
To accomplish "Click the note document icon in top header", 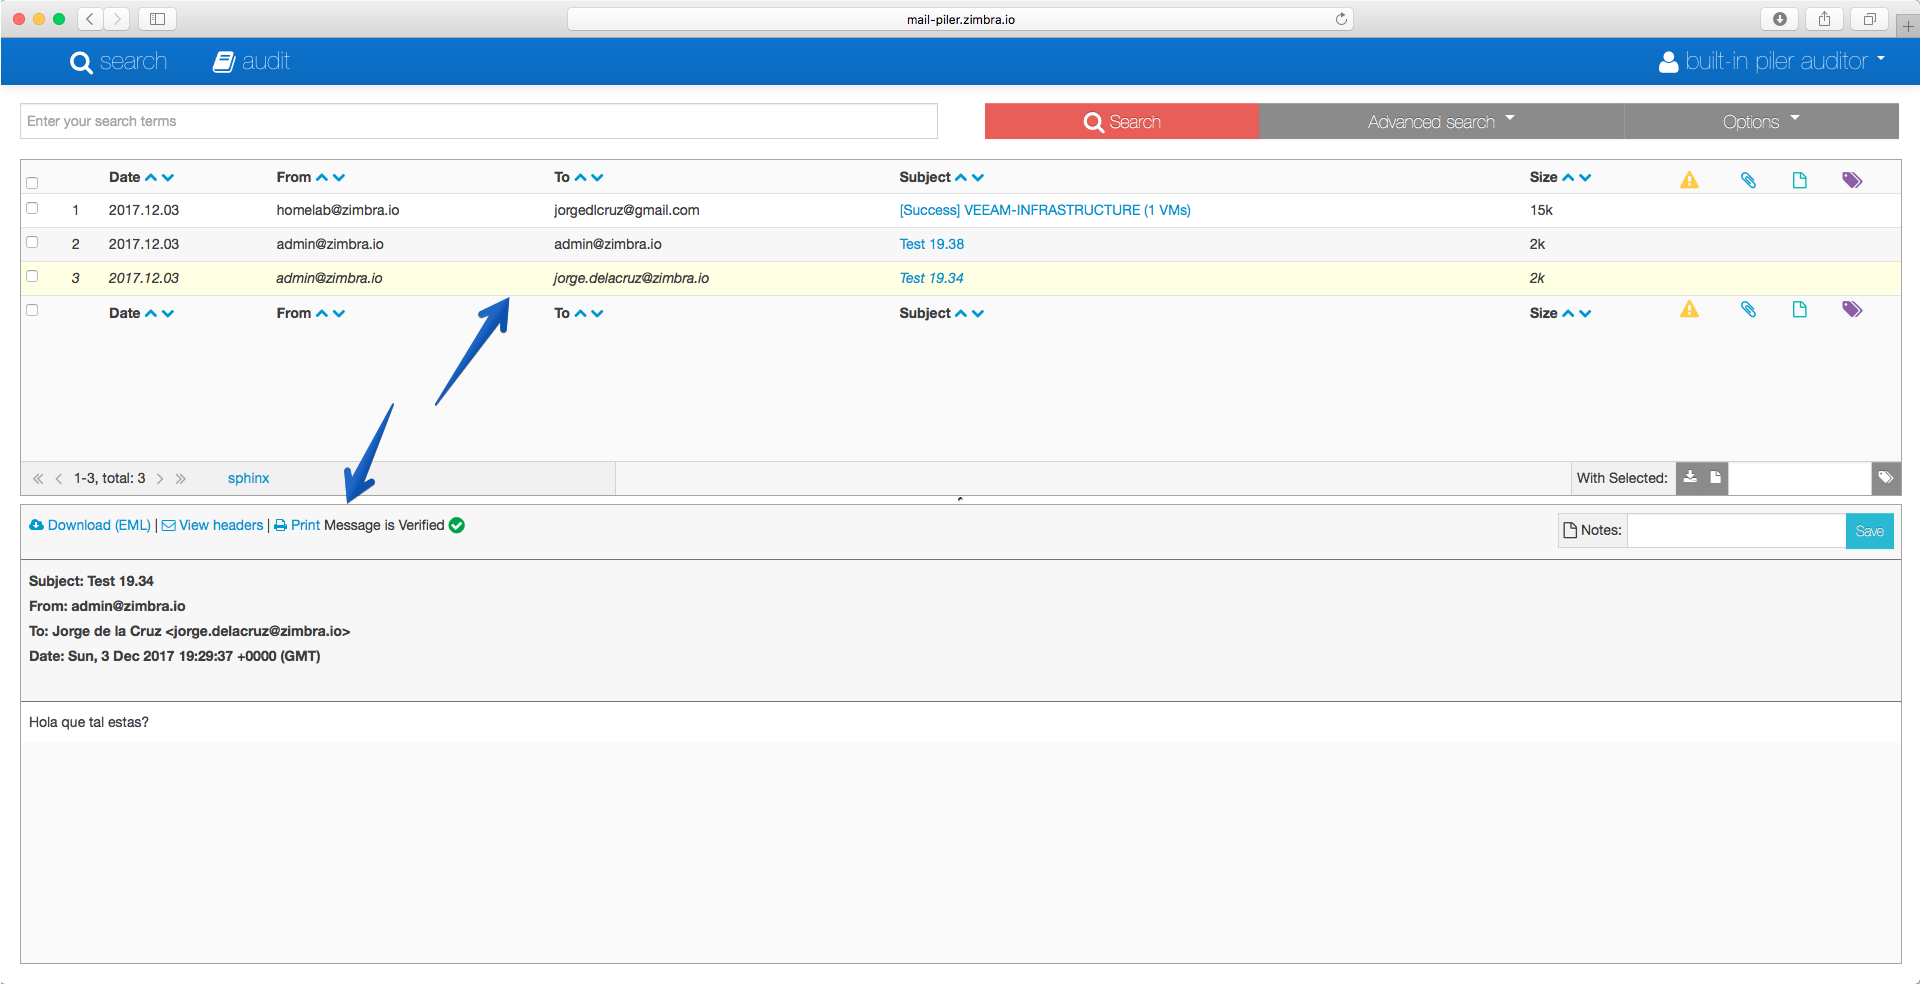I will pos(1800,180).
